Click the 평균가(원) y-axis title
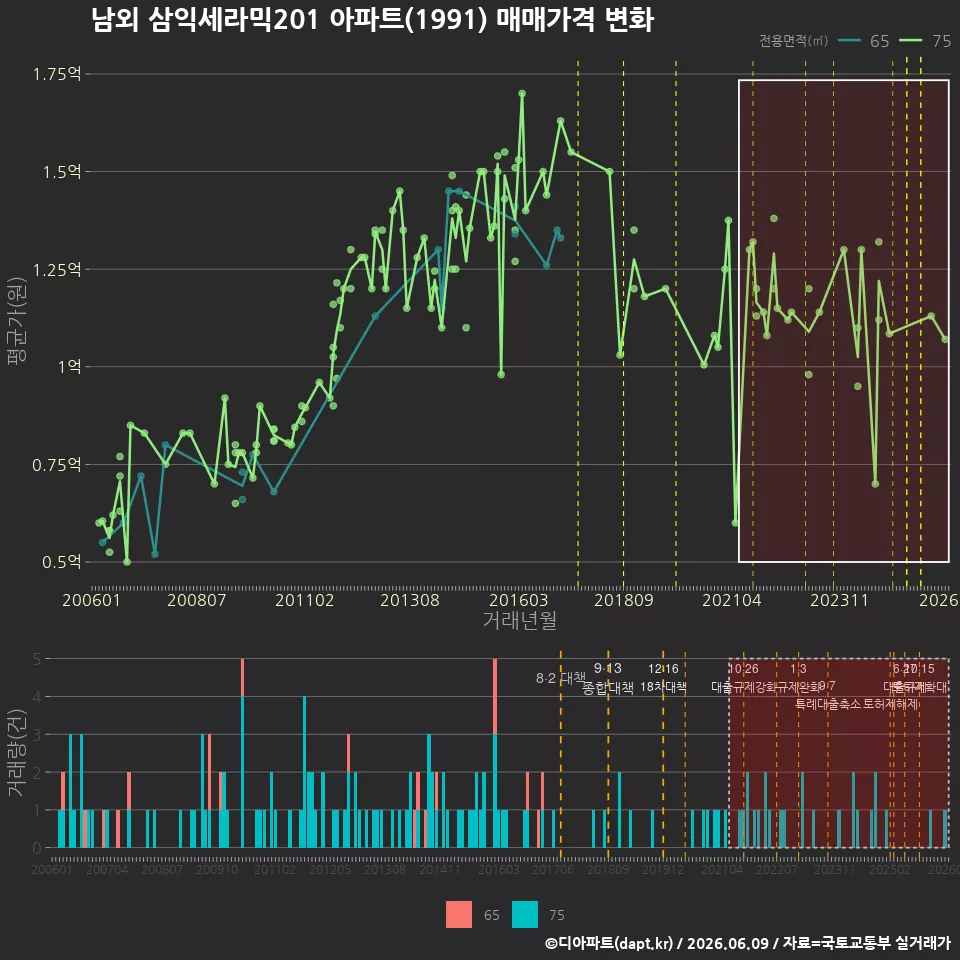The width and height of the screenshot is (960, 960). [17, 321]
